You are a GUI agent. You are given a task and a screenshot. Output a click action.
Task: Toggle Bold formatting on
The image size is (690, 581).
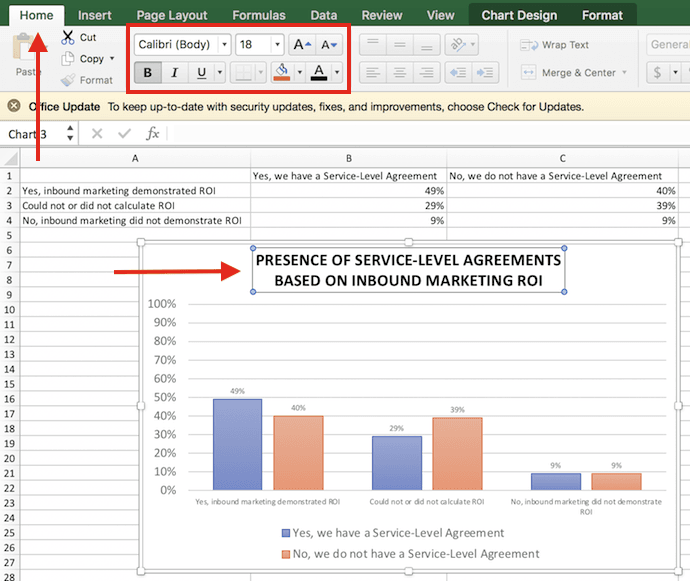[x=149, y=72]
